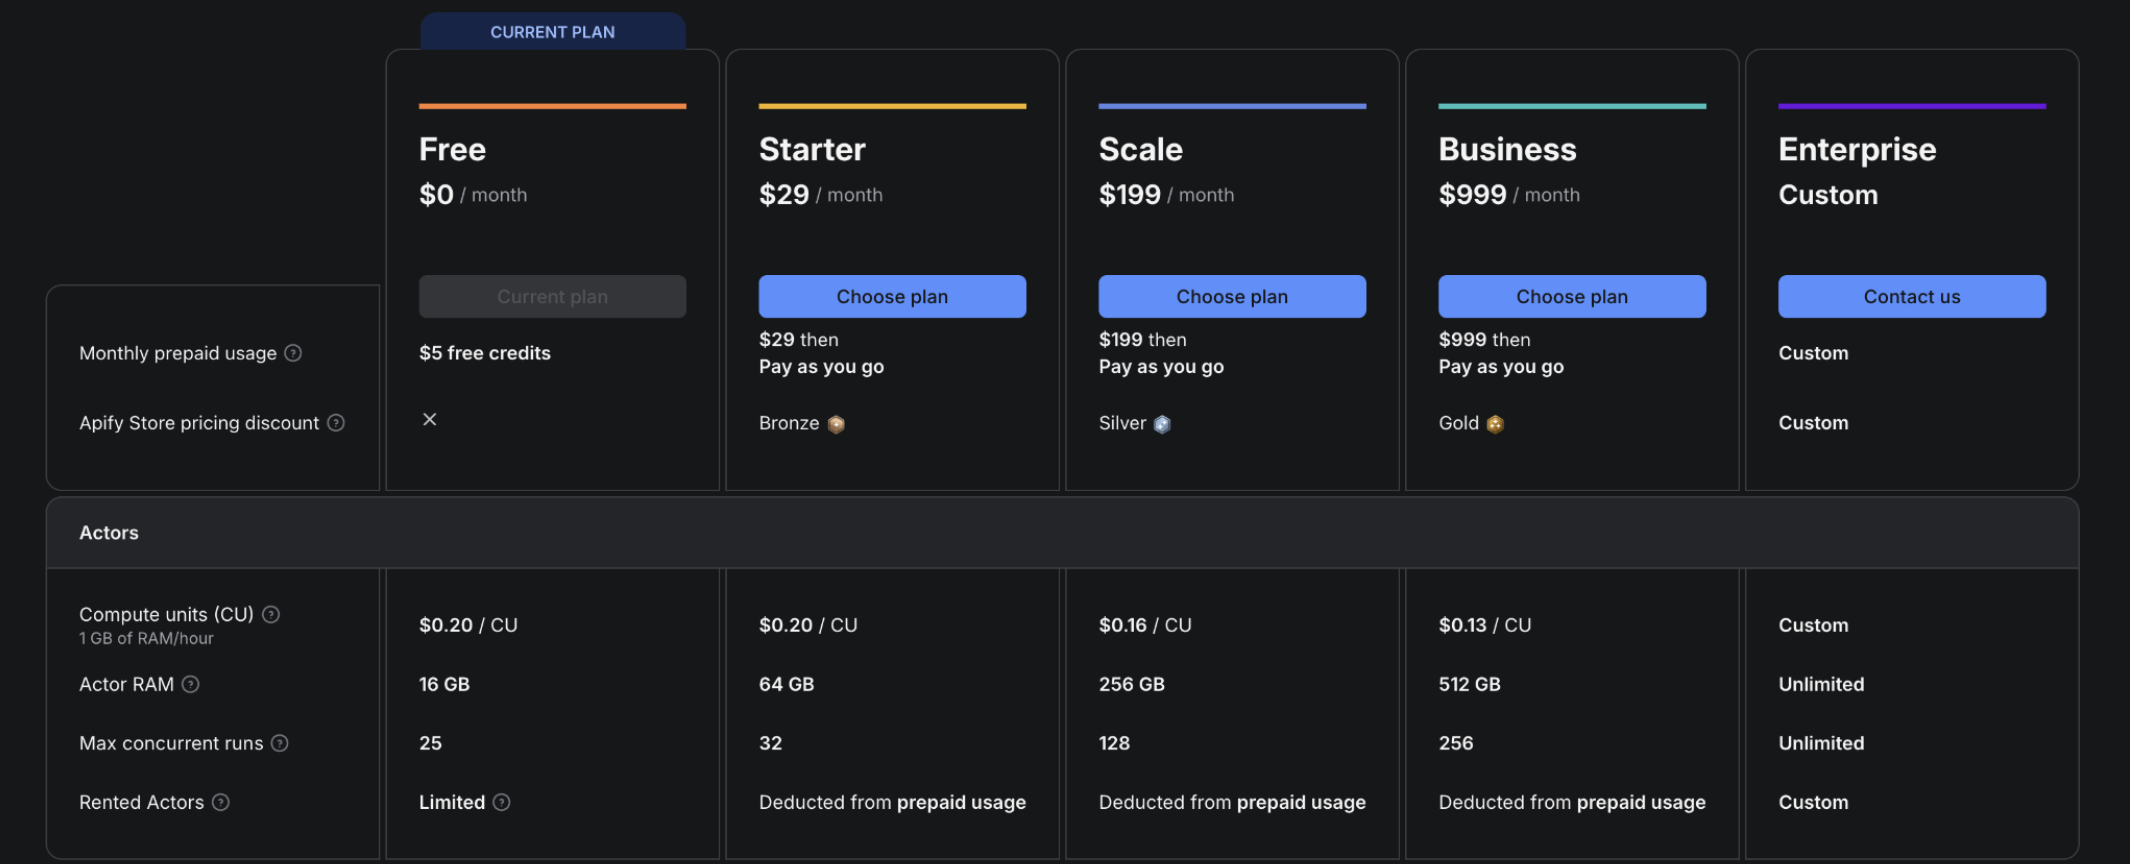Click the $999 / month price
The width and height of the screenshot is (2130, 864).
pyautogui.click(x=1509, y=194)
